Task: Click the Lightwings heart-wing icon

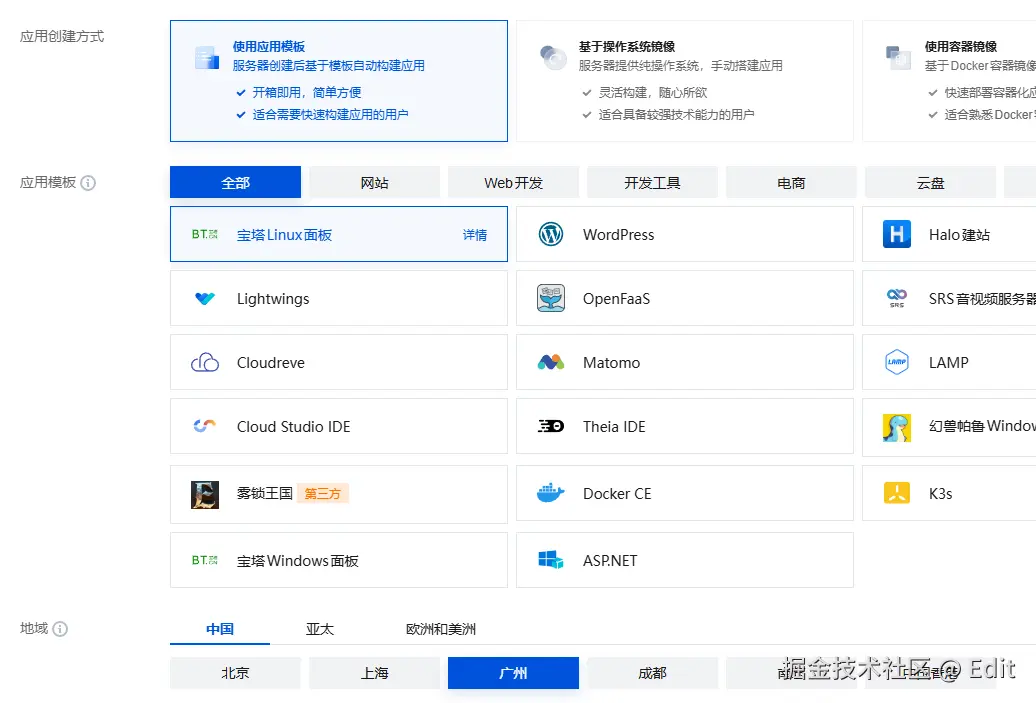Action: click(x=205, y=299)
